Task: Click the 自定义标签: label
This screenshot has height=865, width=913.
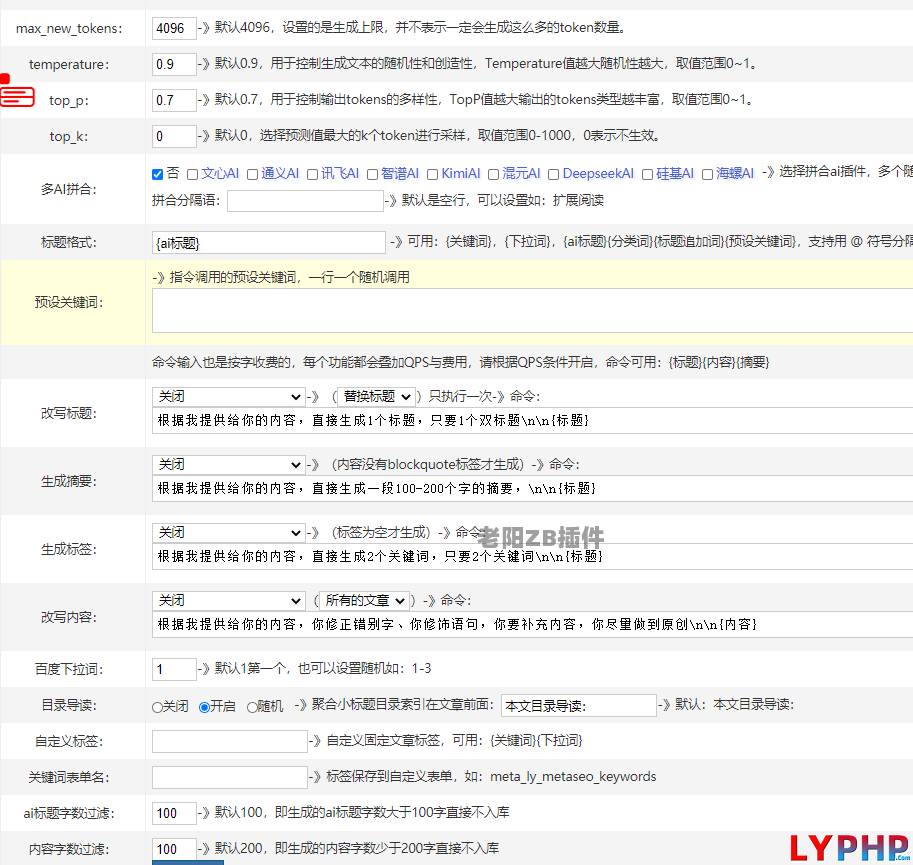Action: 69,742
